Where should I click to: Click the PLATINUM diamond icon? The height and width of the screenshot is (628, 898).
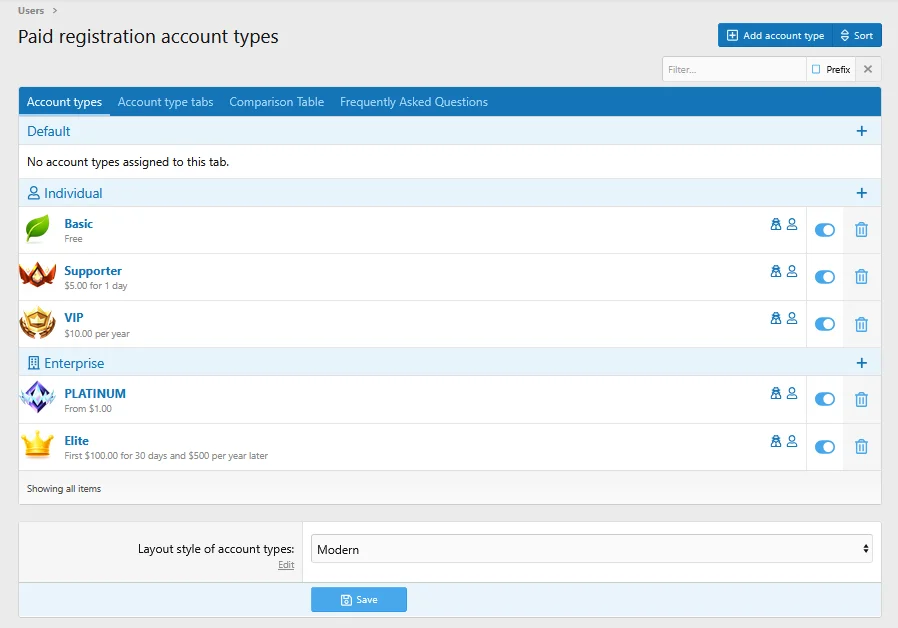tap(38, 397)
